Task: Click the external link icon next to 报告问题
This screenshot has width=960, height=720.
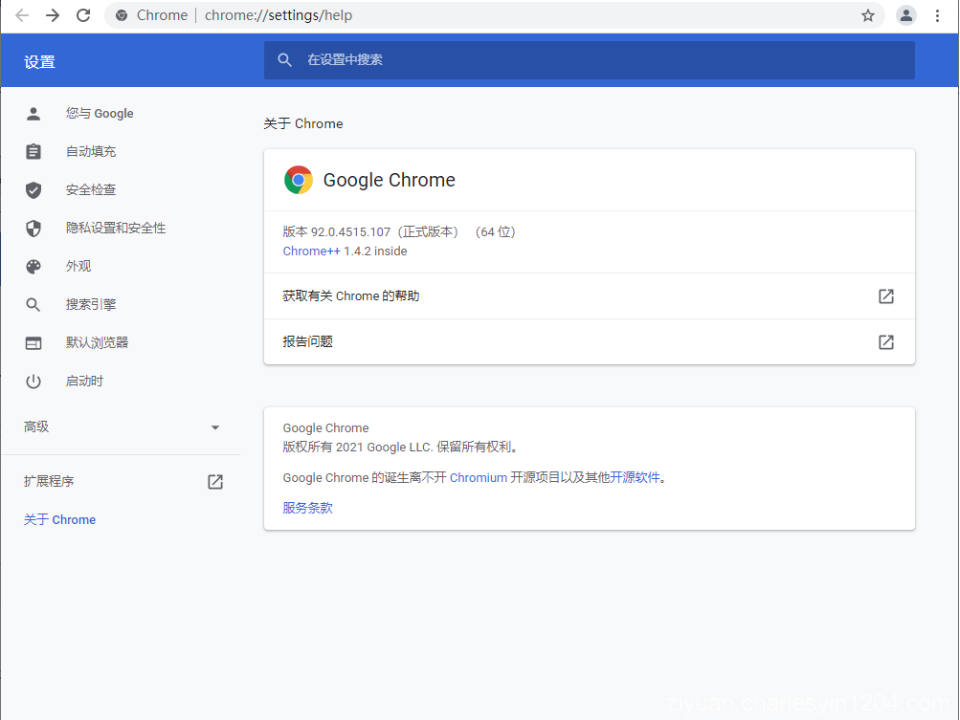Action: [x=886, y=342]
